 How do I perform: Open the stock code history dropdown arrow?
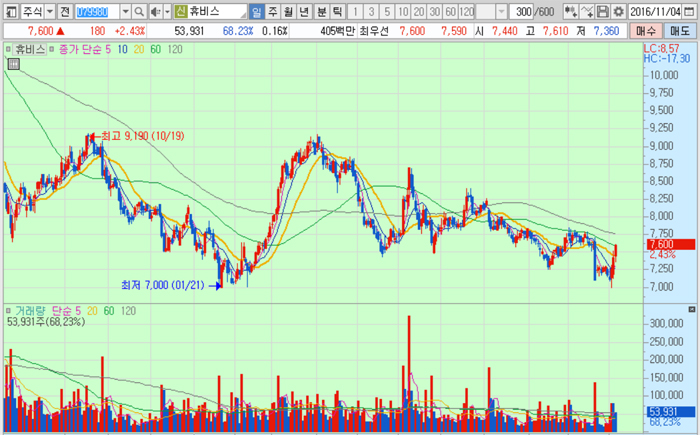[125, 11]
